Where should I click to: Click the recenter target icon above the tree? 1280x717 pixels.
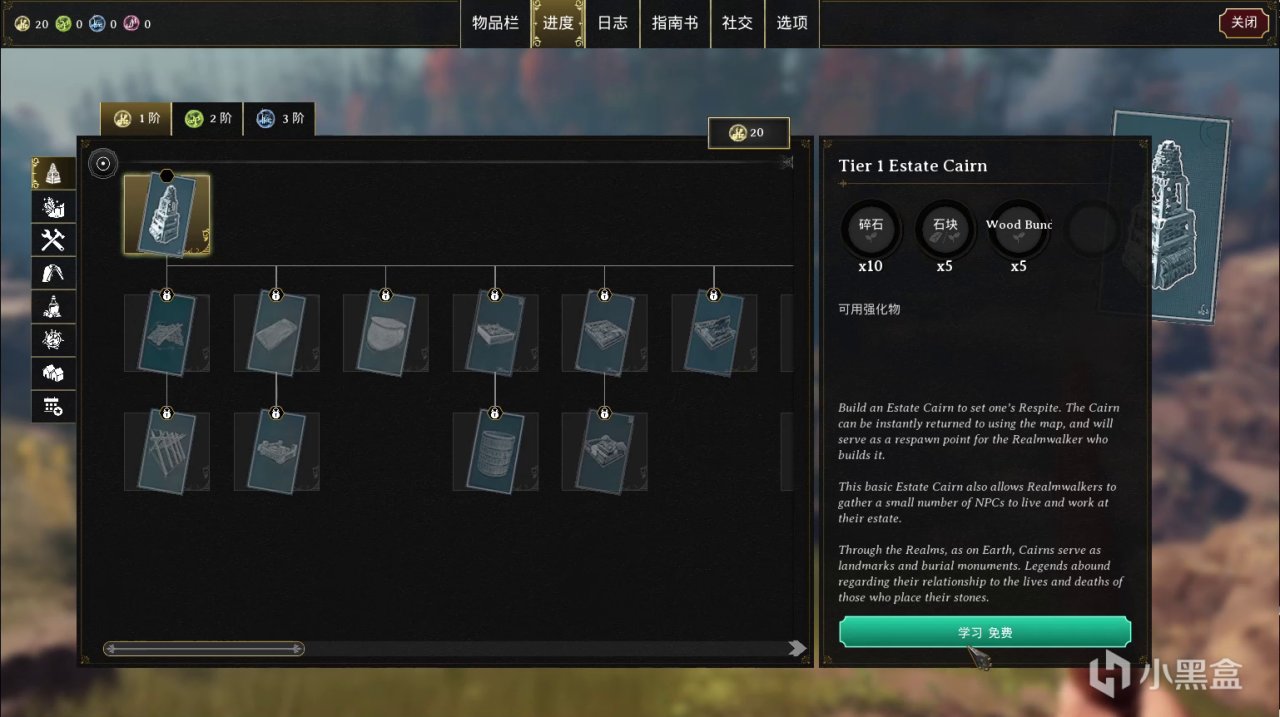pyautogui.click(x=103, y=163)
